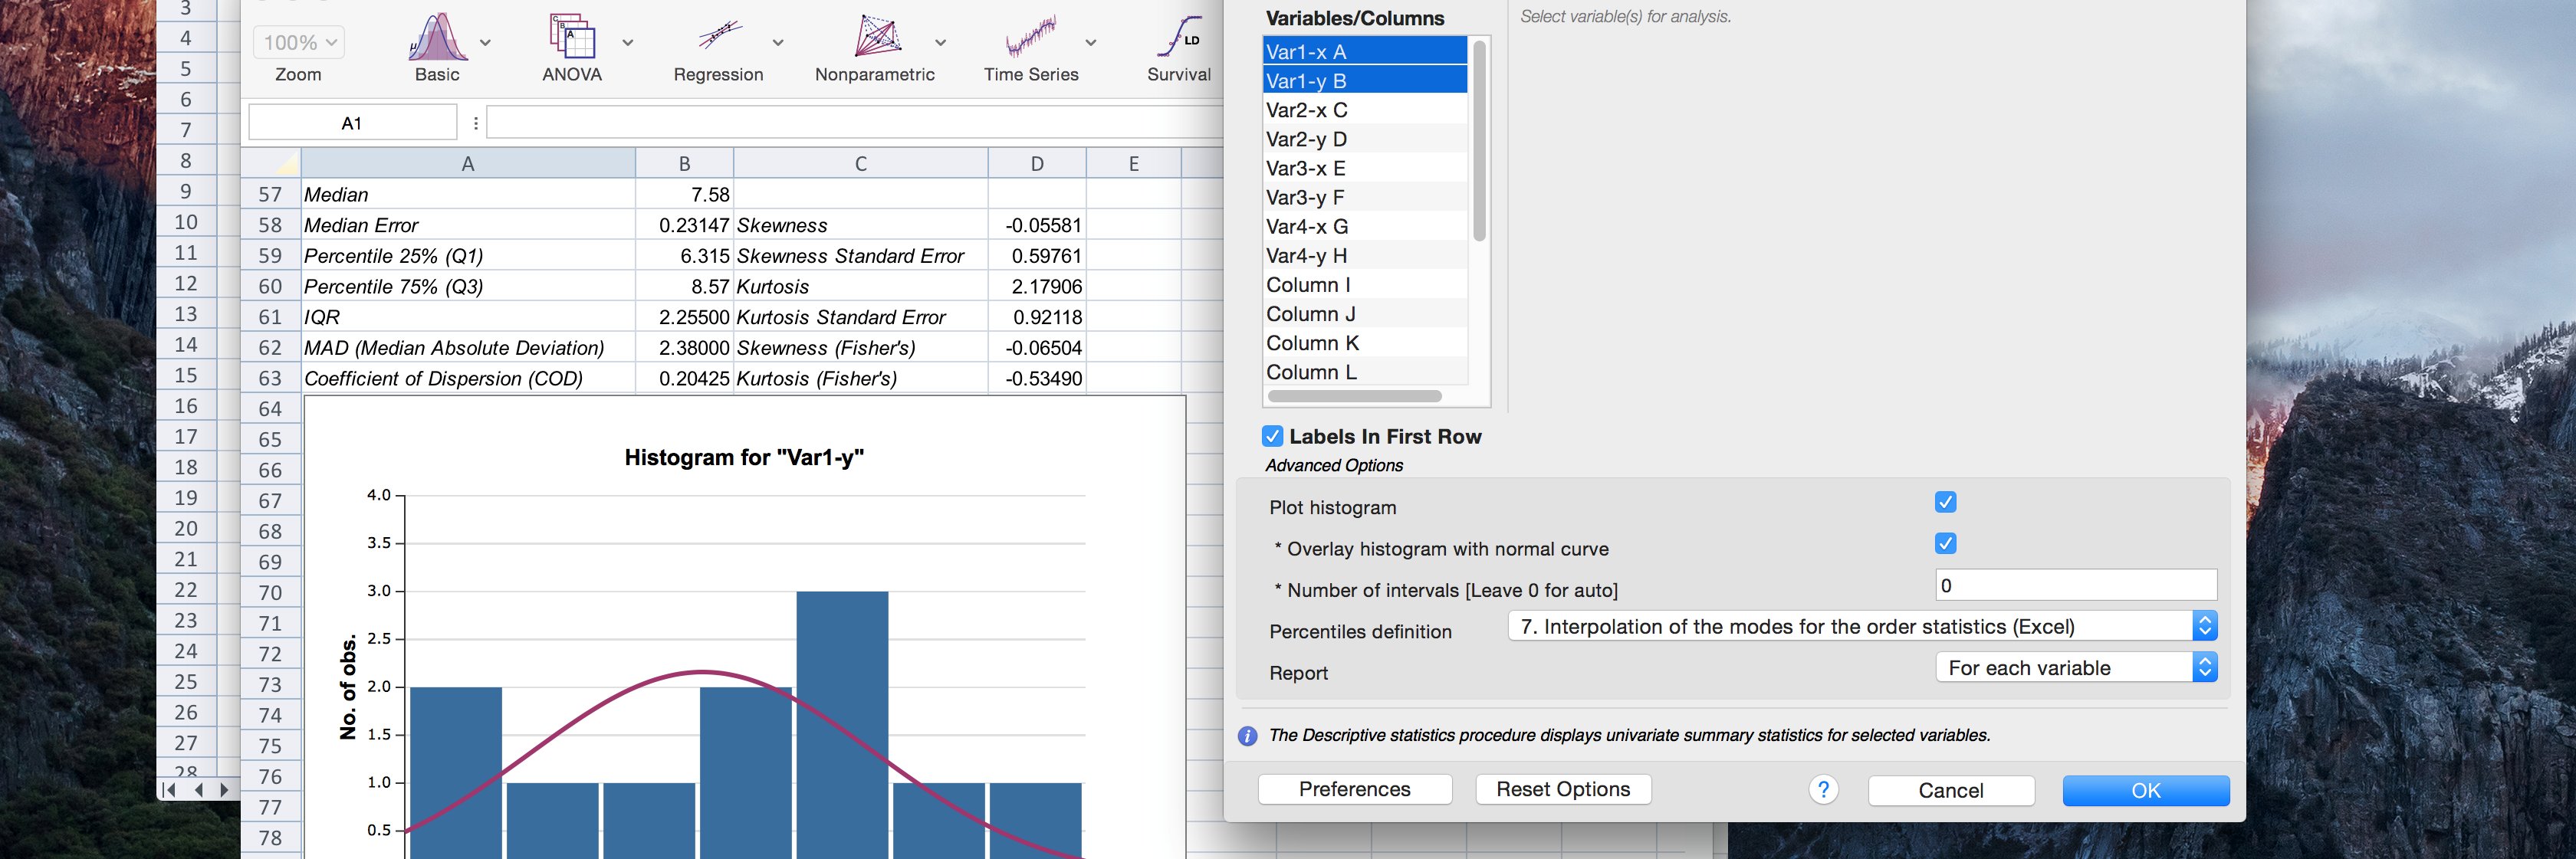
Task: Click the Histogram for Var1-y chart
Action: [745, 627]
